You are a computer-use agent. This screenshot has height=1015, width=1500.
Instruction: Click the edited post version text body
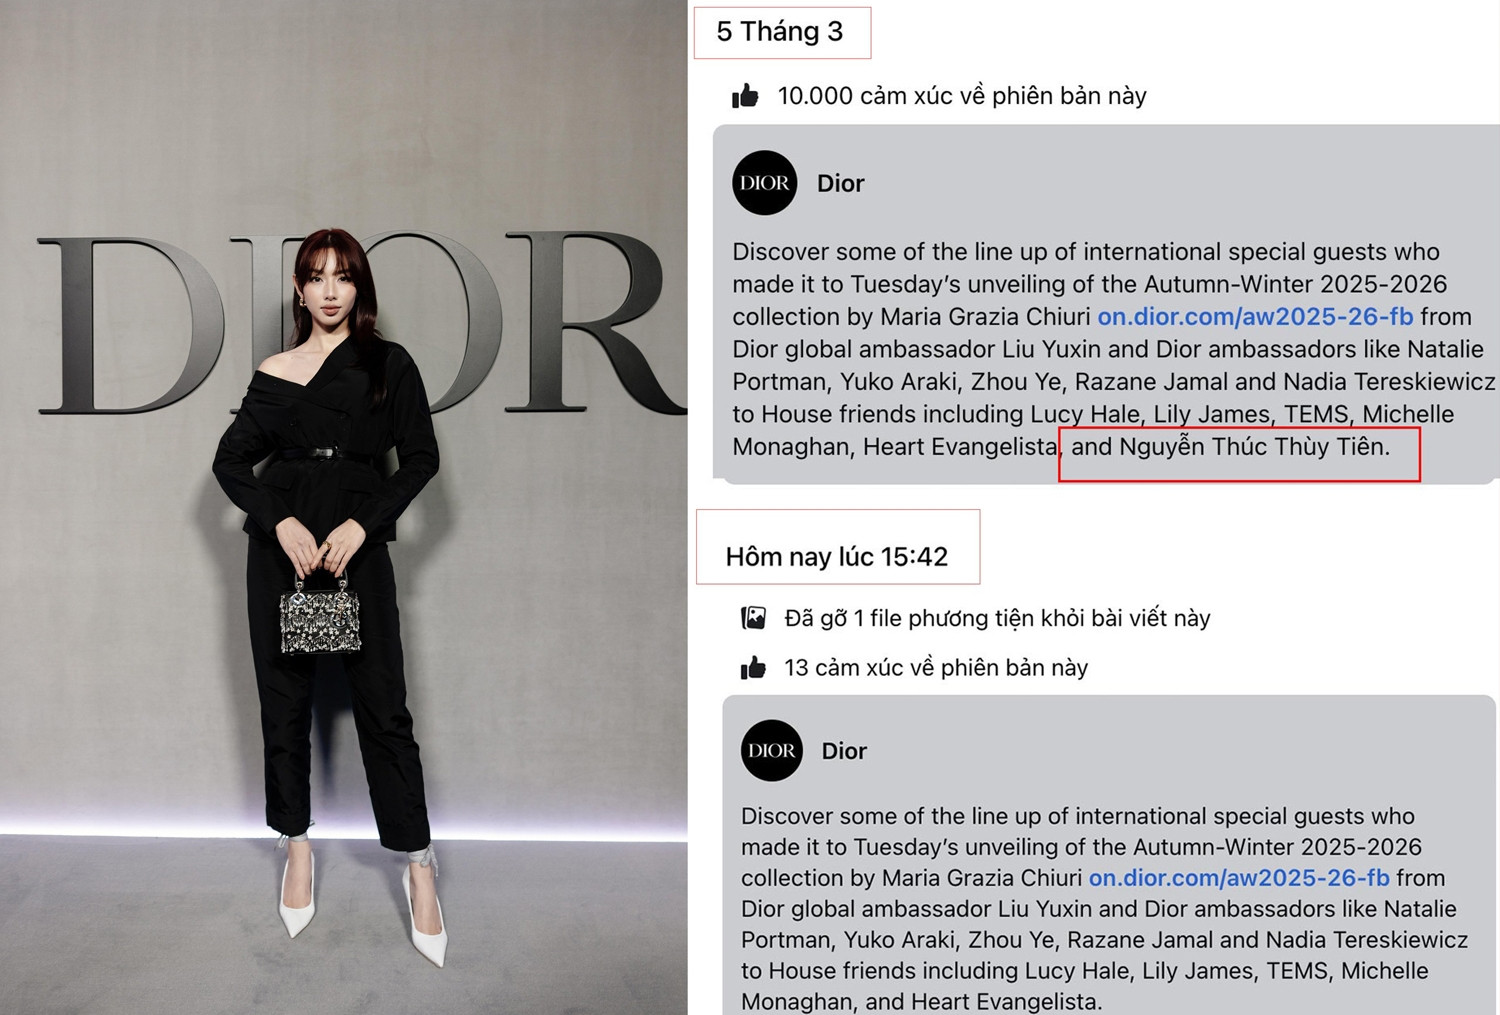(x=1104, y=908)
